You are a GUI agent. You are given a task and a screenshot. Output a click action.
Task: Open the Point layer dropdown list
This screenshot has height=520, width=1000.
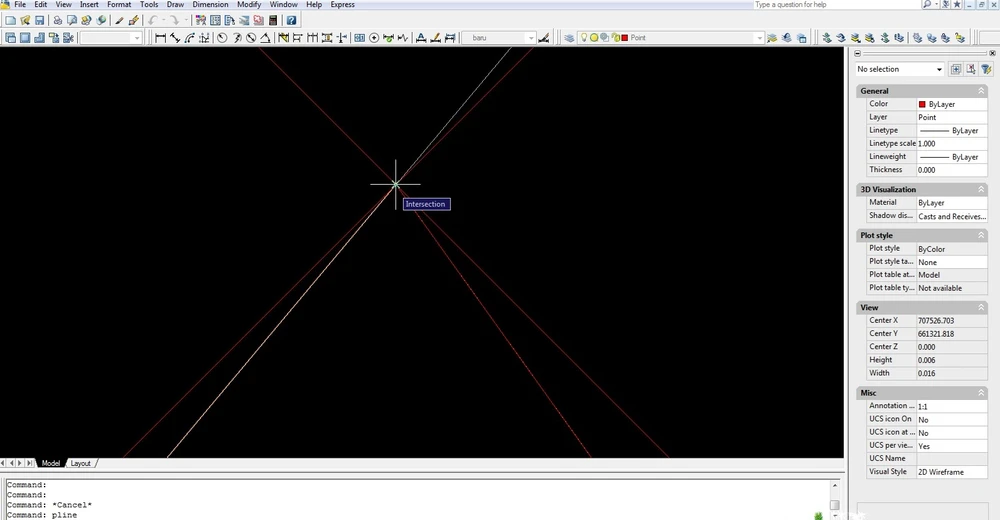tap(758, 38)
